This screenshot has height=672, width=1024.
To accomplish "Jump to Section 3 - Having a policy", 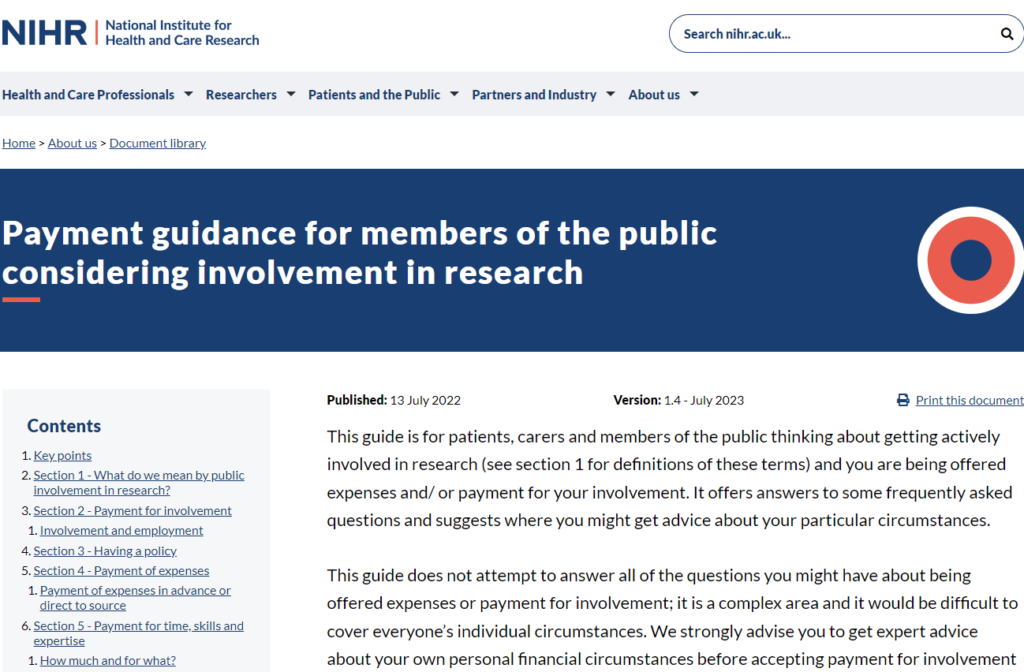I will tap(105, 550).
